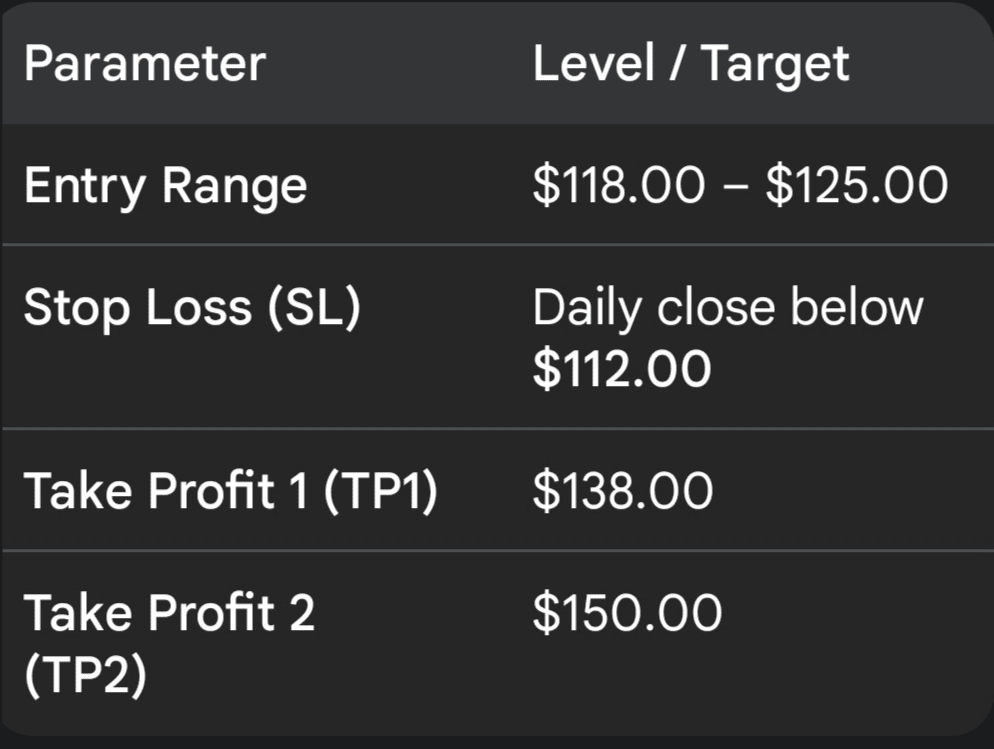Click the $118.00 lower entry price

point(618,187)
